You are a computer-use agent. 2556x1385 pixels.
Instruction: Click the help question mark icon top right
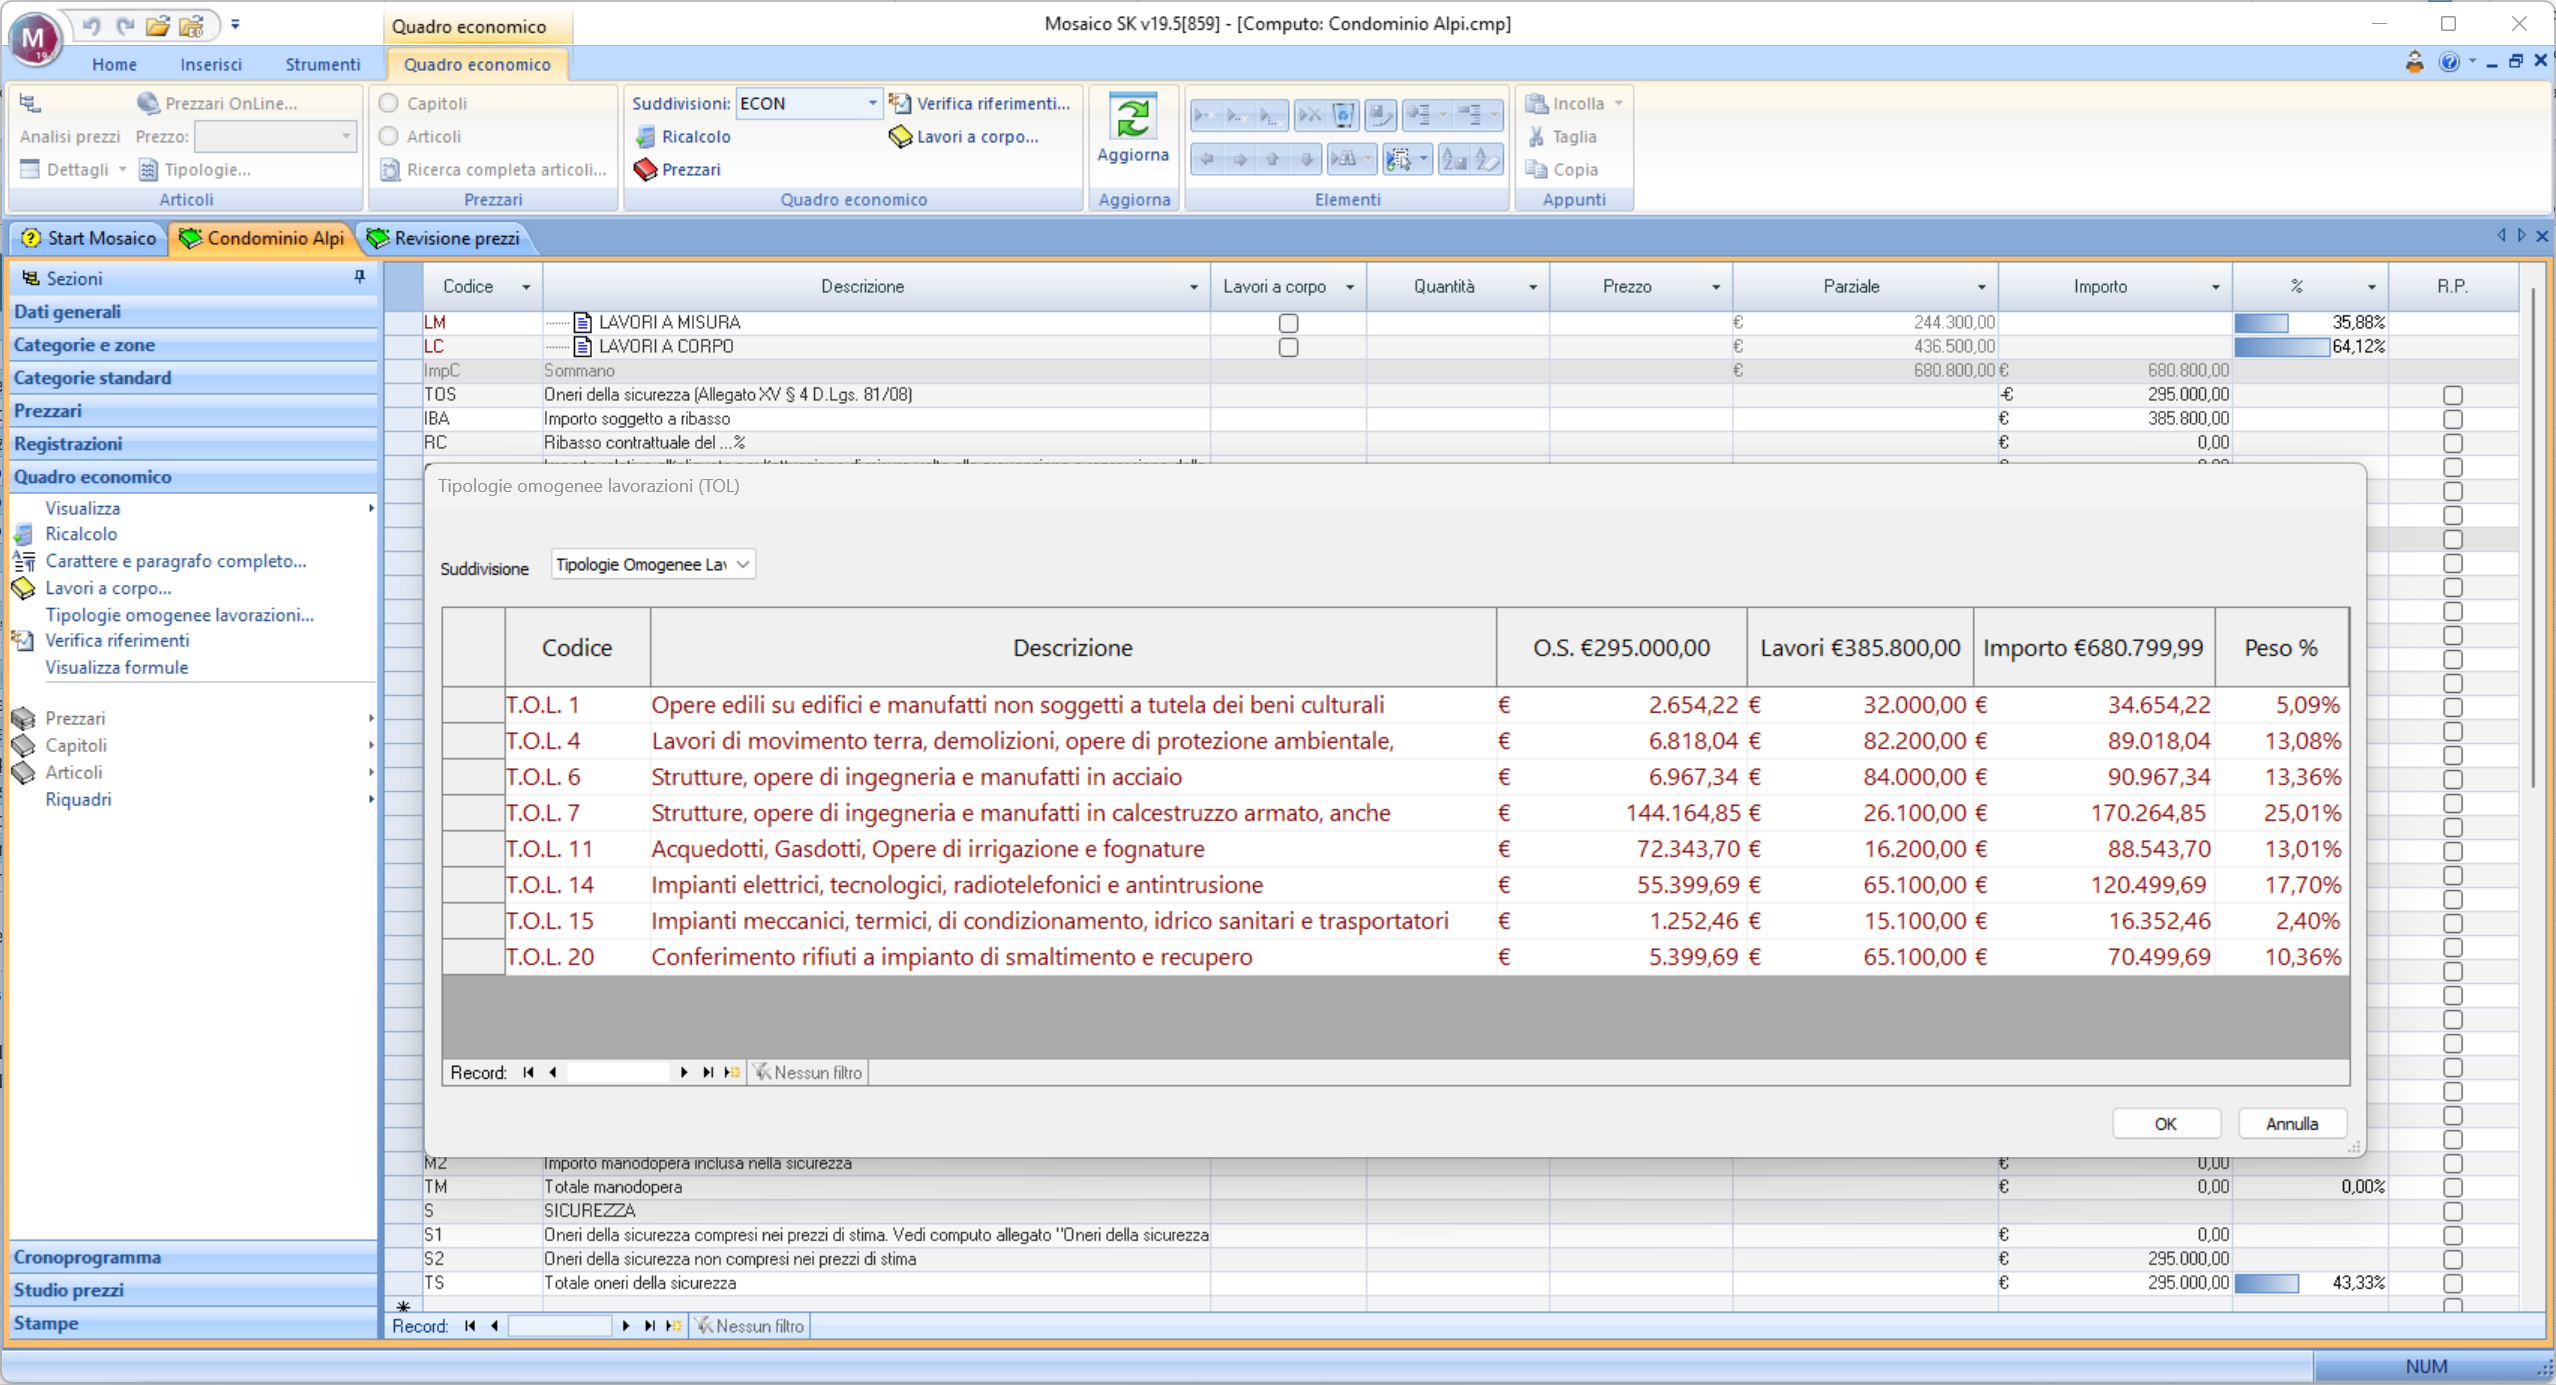(x=2449, y=62)
